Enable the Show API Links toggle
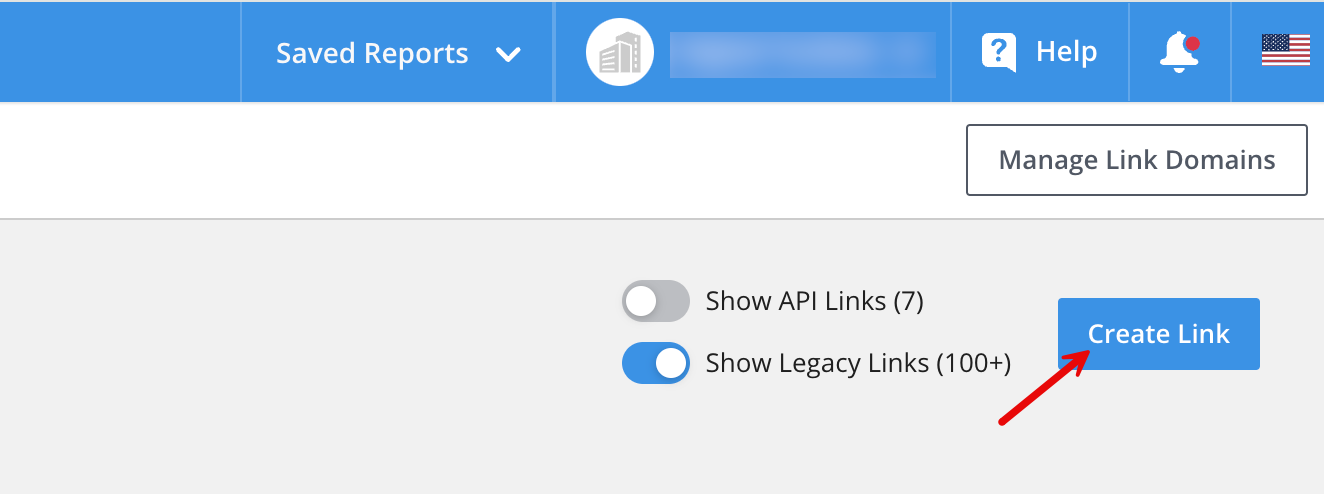 click(x=656, y=301)
